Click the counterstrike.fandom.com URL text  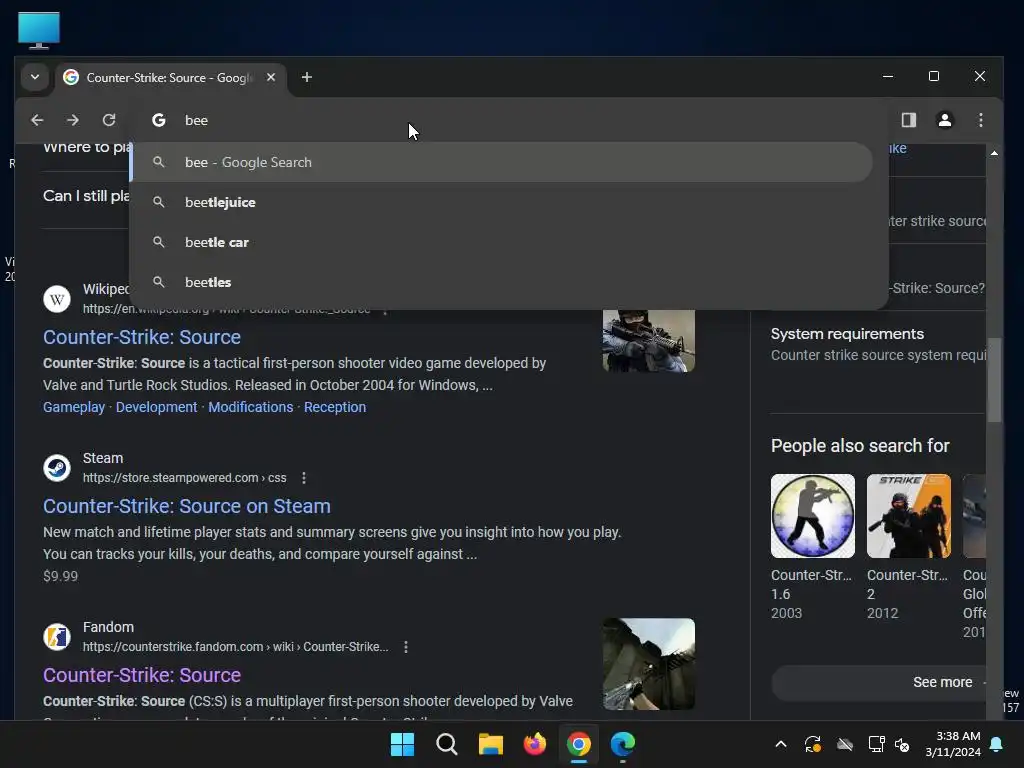[x=236, y=647]
